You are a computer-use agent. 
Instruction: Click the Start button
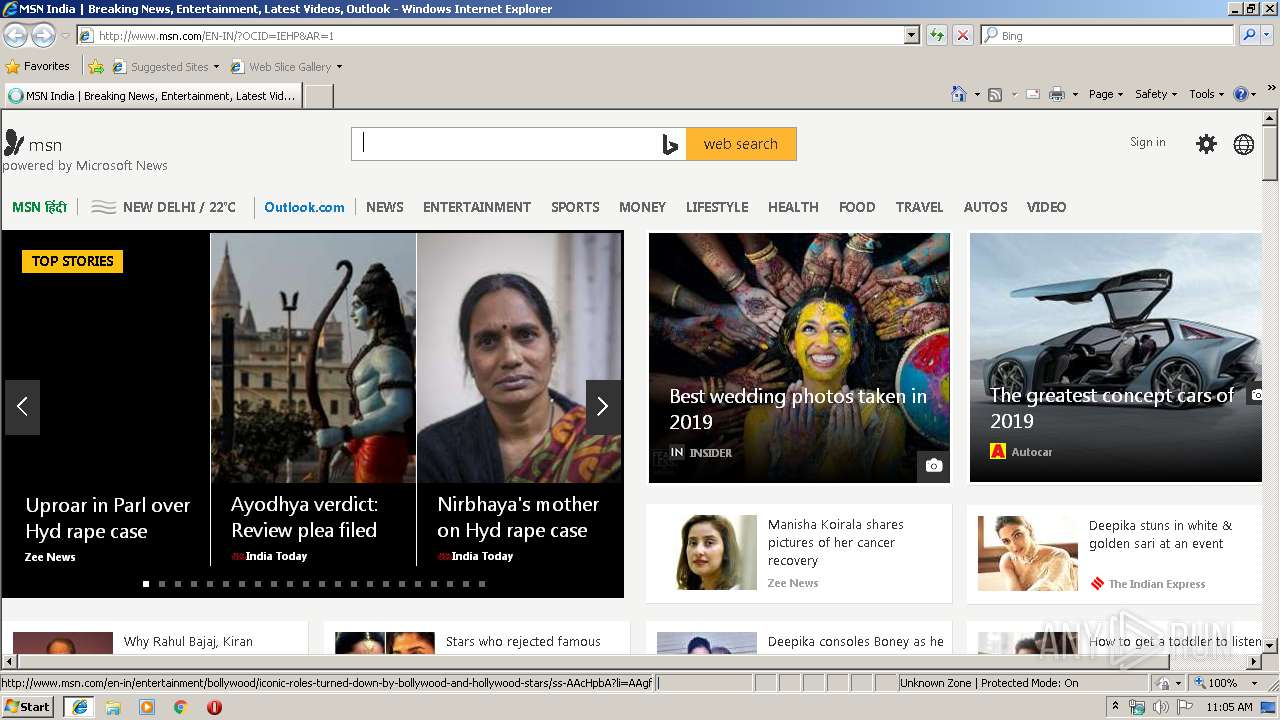pyautogui.click(x=28, y=707)
